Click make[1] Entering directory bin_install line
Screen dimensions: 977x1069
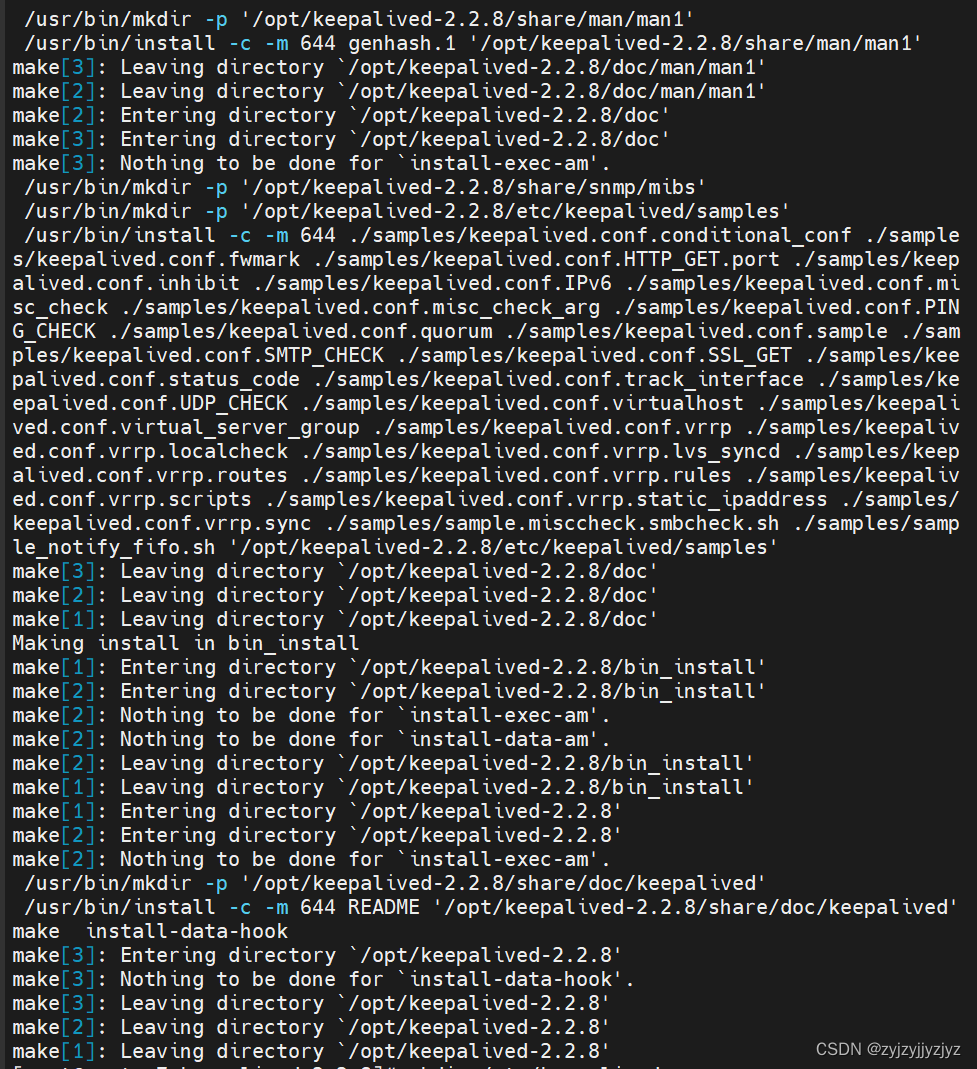389,667
